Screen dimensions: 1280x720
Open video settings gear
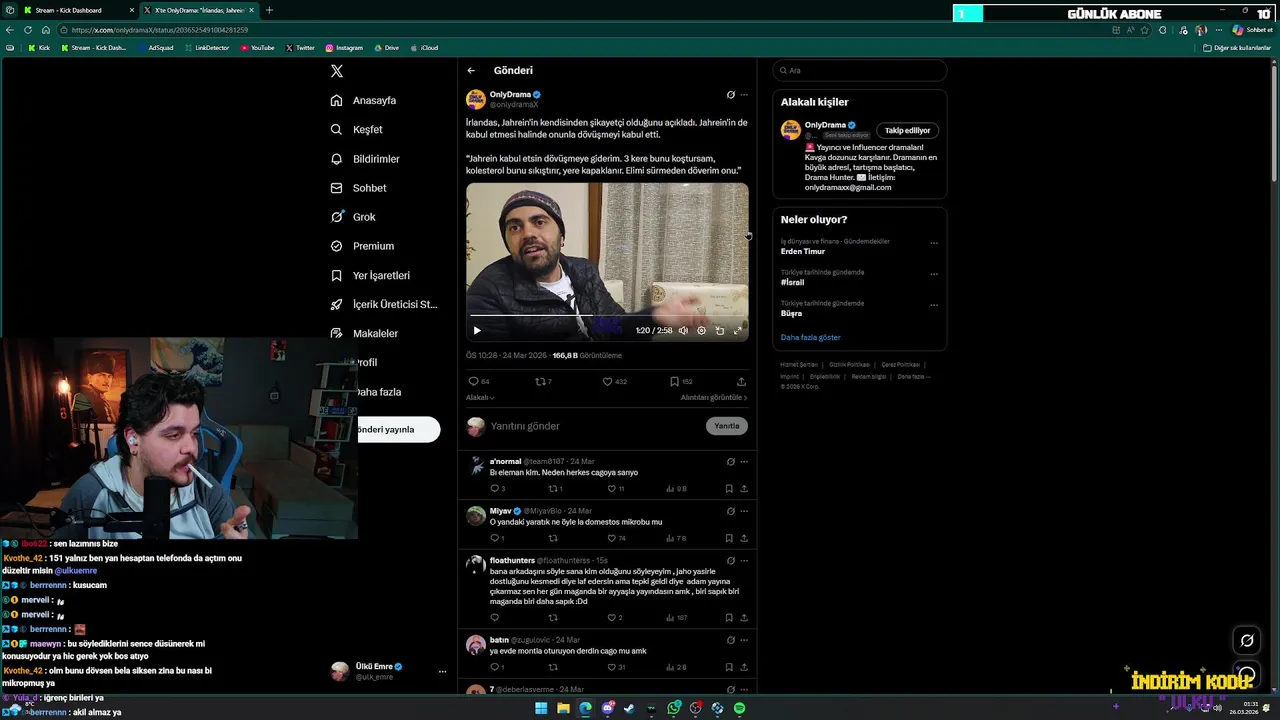(x=701, y=330)
